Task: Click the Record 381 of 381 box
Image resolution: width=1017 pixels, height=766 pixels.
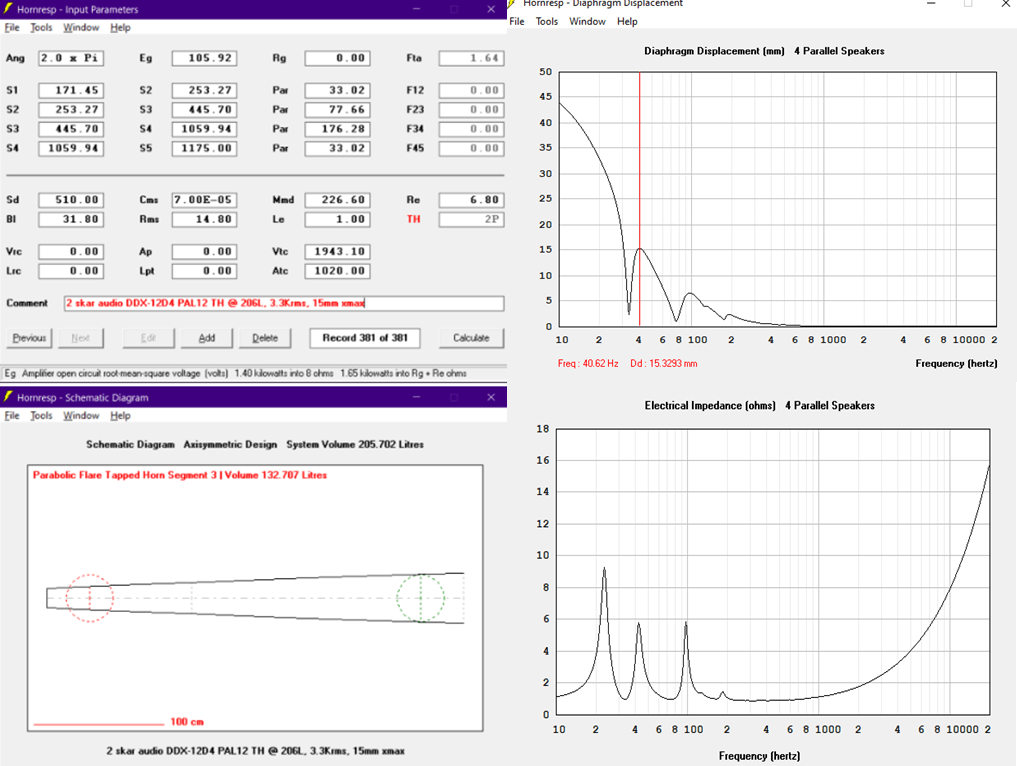Action: (x=365, y=338)
